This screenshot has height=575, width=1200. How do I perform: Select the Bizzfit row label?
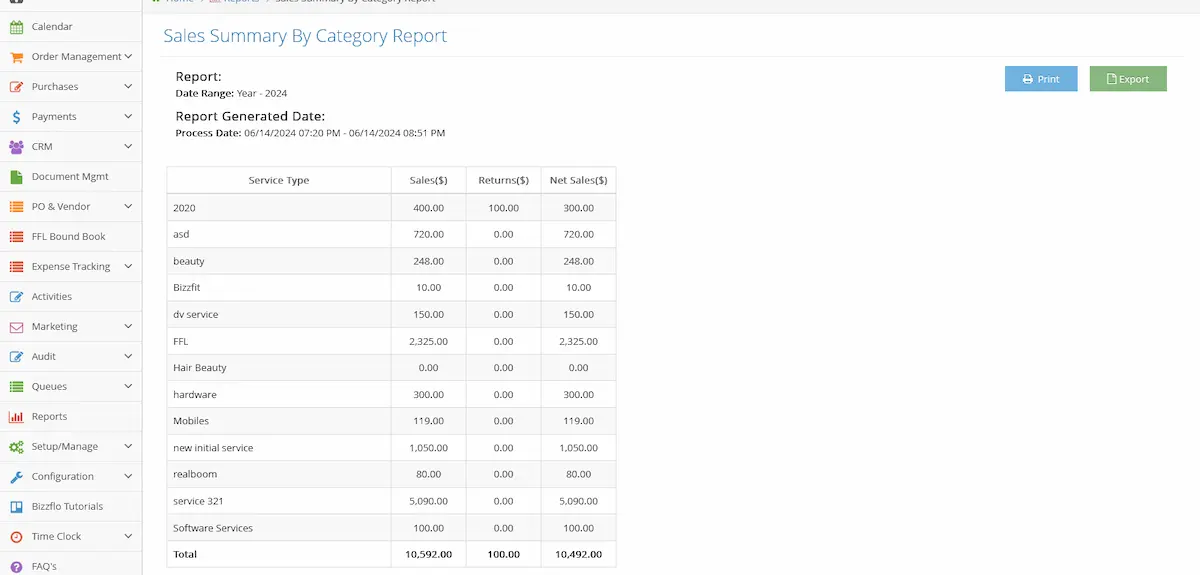coord(187,288)
